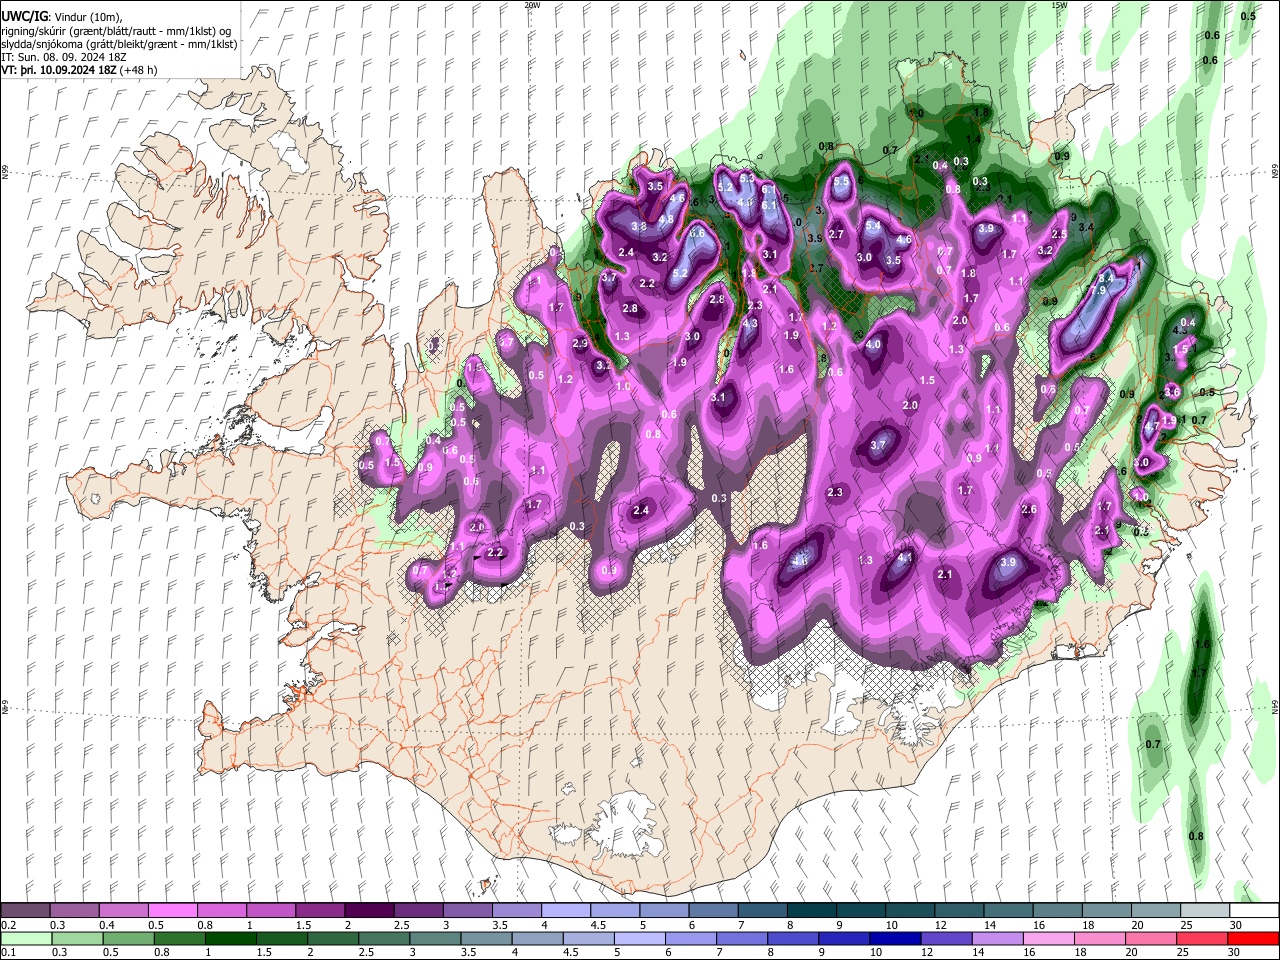Select the navy blue rain-scale swatch 10–12

[894, 938]
